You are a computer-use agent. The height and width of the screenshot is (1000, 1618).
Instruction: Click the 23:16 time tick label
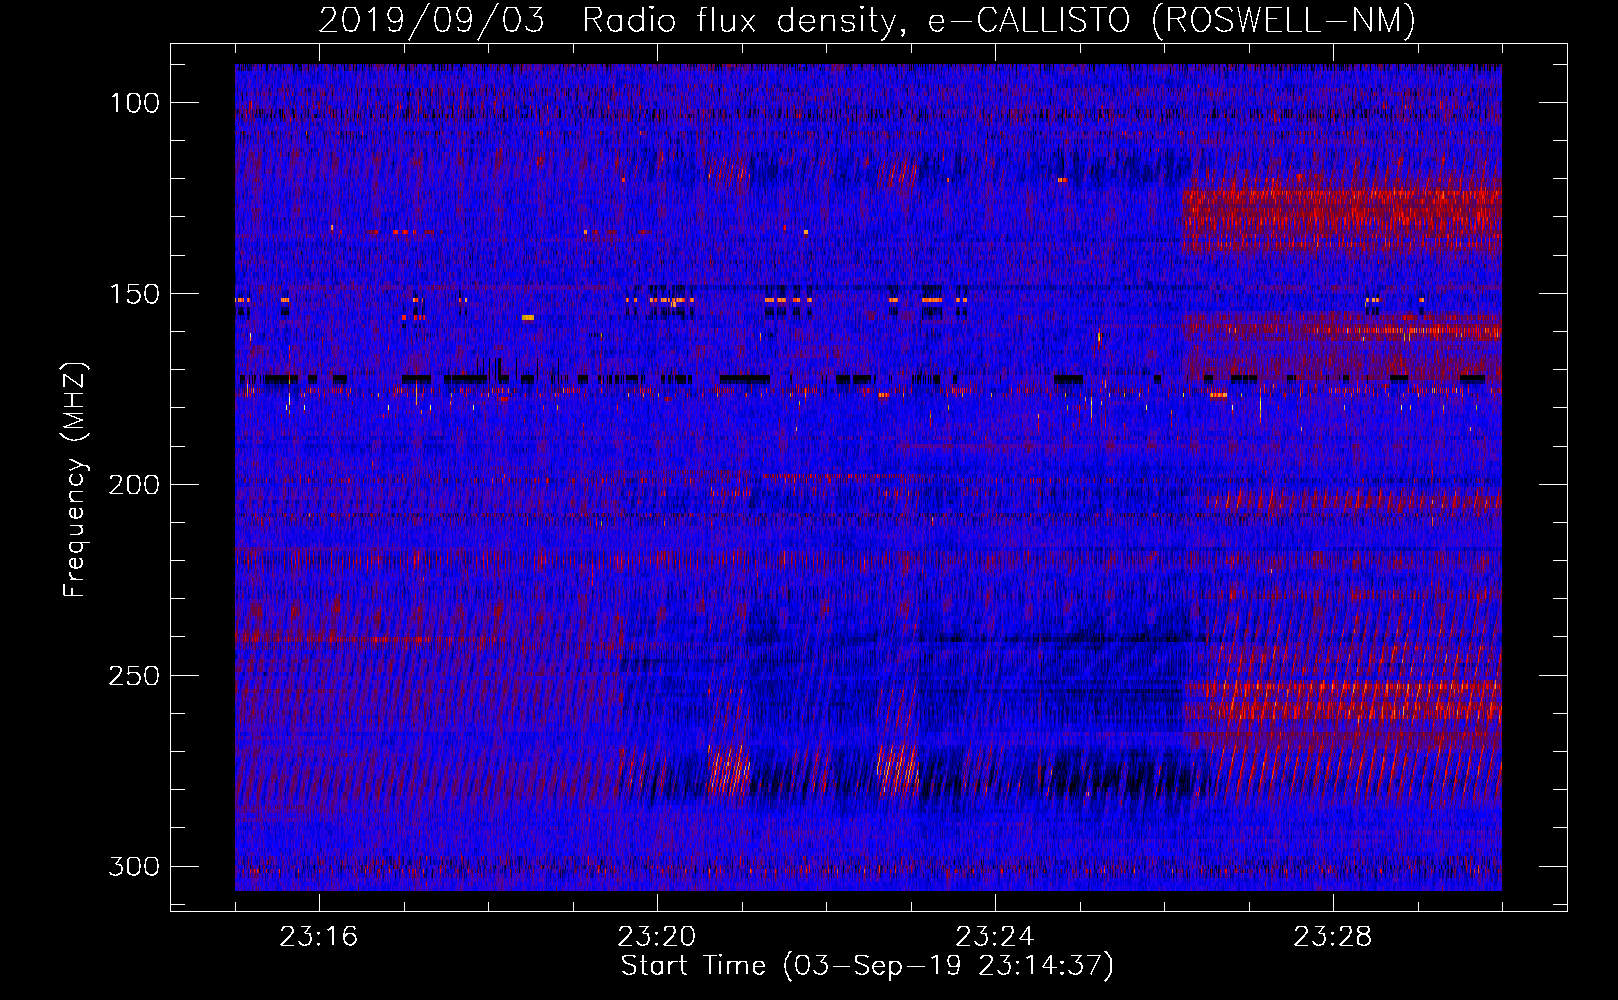(x=319, y=937)
